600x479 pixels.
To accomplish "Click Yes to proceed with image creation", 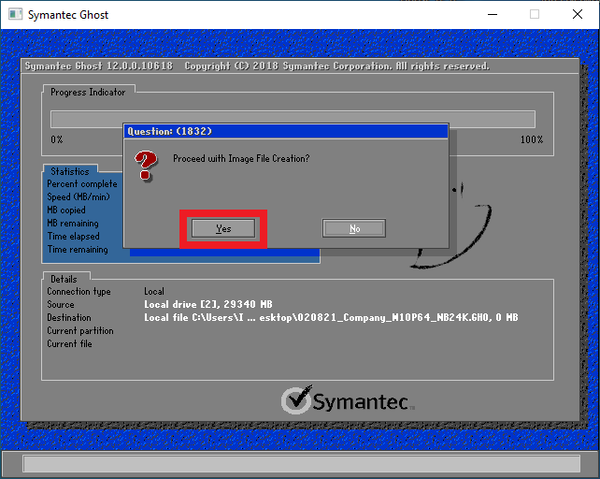I will (223, 228).
